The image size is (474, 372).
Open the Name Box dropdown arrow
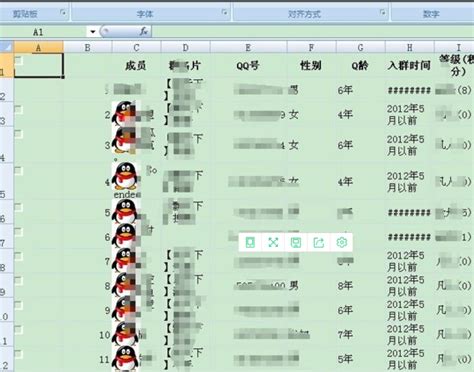pyautogui.click(x=93, y=32)
